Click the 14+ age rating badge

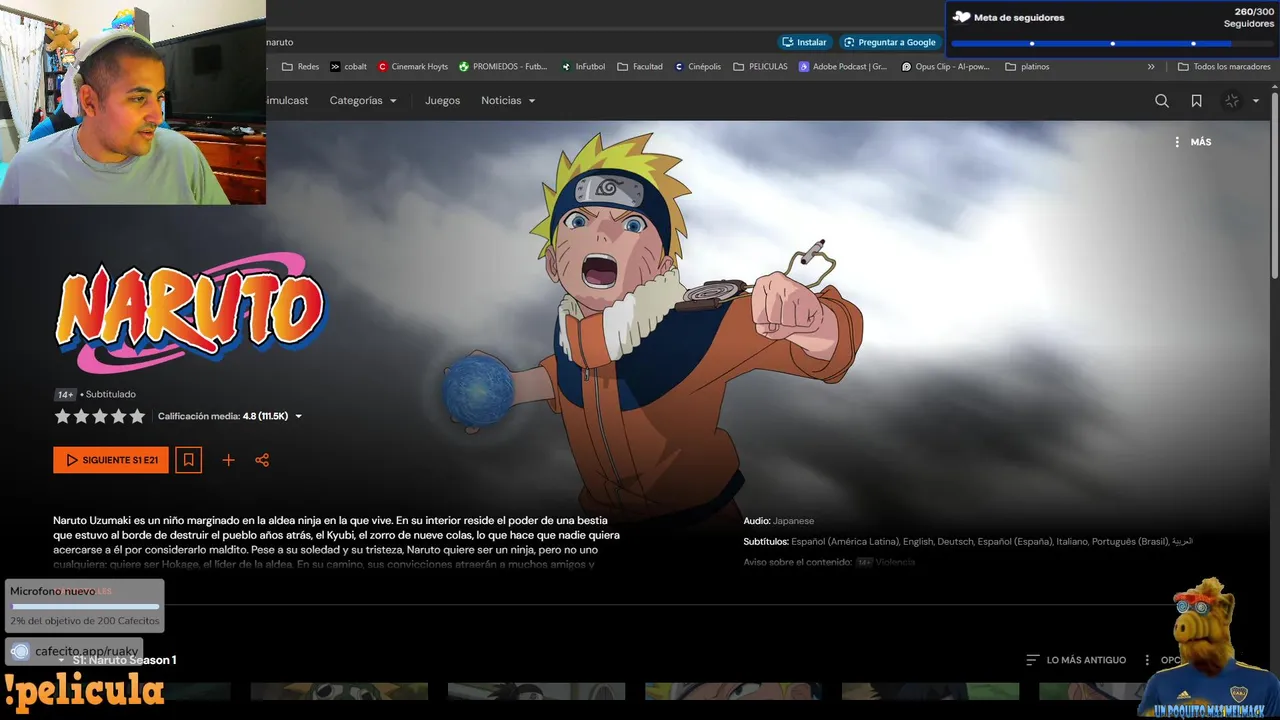[x=65, y=395]
